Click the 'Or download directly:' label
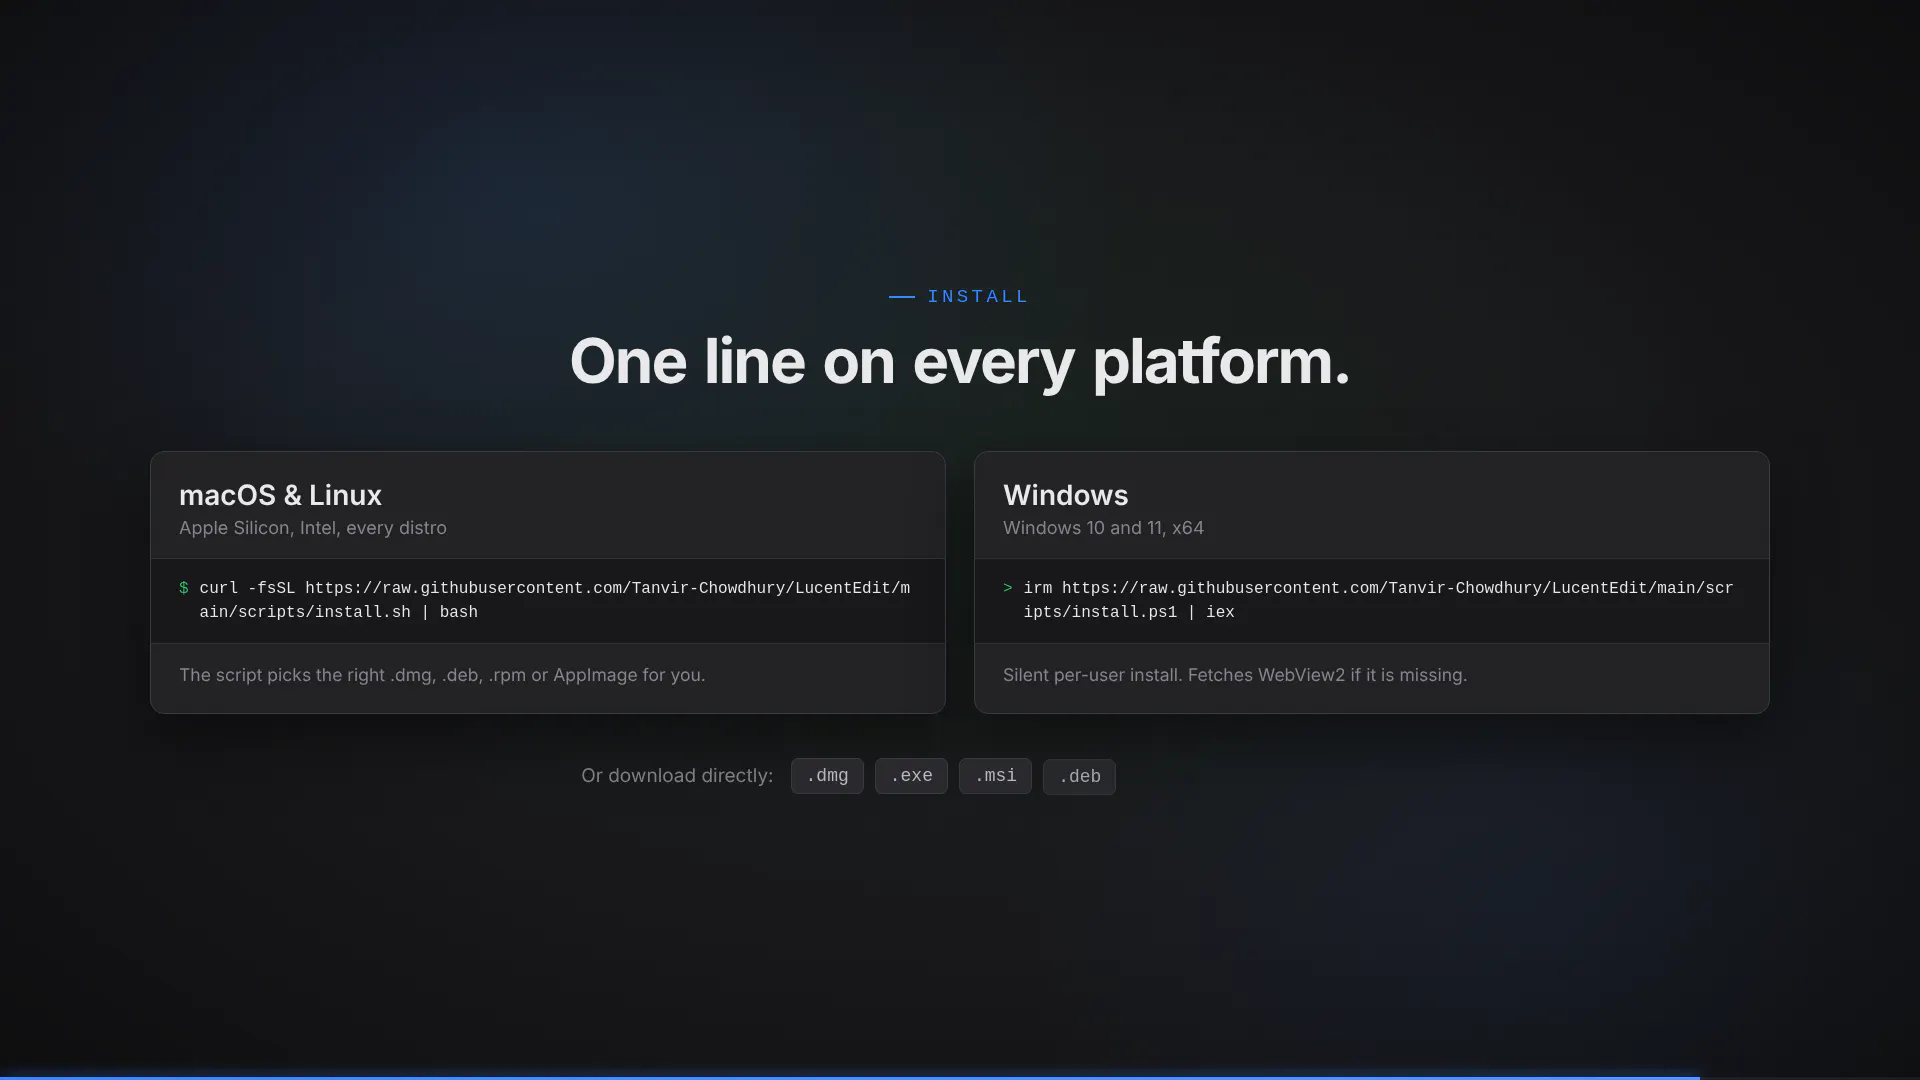The width and height of the screenshot is (1920, 1080). (677, 776)
